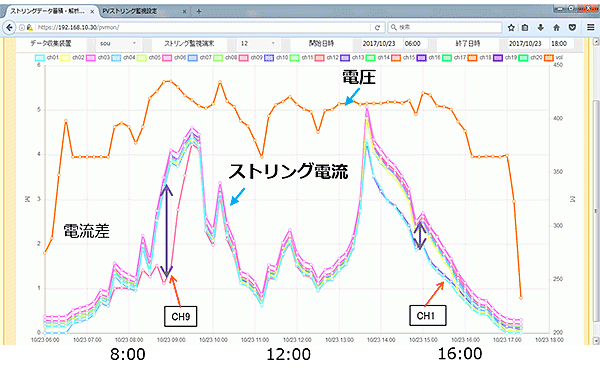Screen dimensions: 600x370
Task: Go to the home page icon
Action: pyautogui.click(x=556, y=28)
